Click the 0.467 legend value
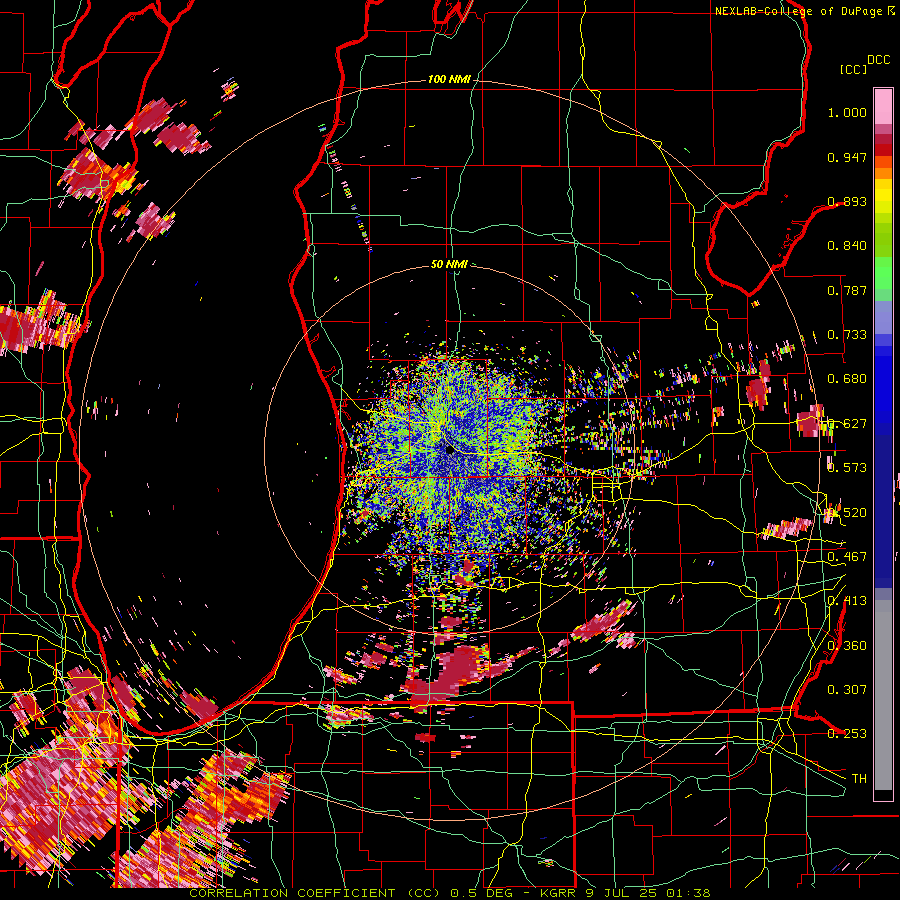This screenshot has height=900, width=900. [847, 557]
